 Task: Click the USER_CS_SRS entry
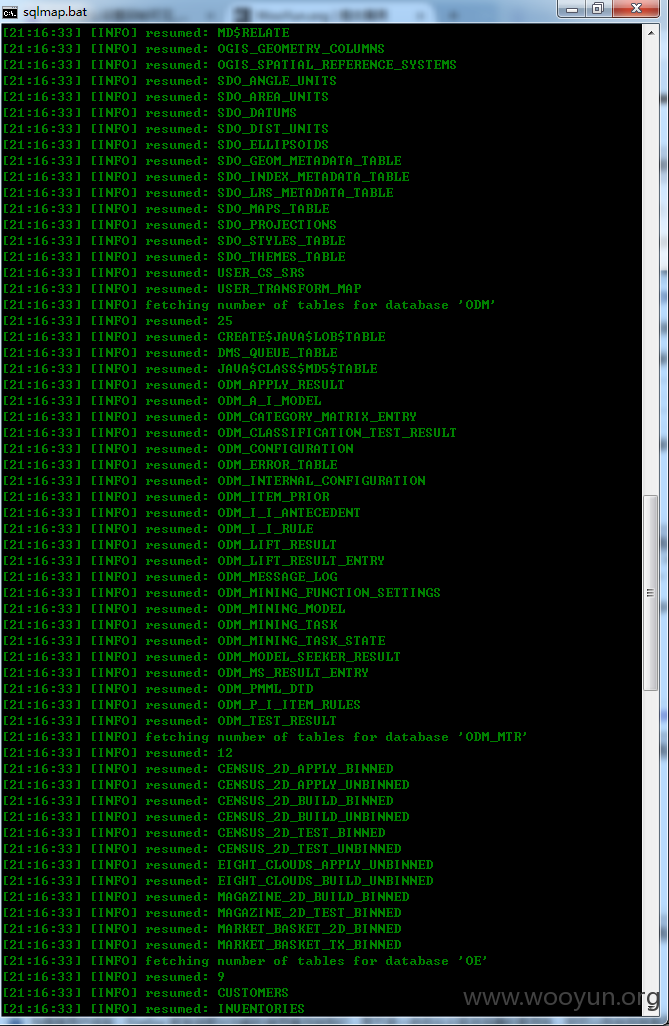pyautogui.click(x=261, y=273)
